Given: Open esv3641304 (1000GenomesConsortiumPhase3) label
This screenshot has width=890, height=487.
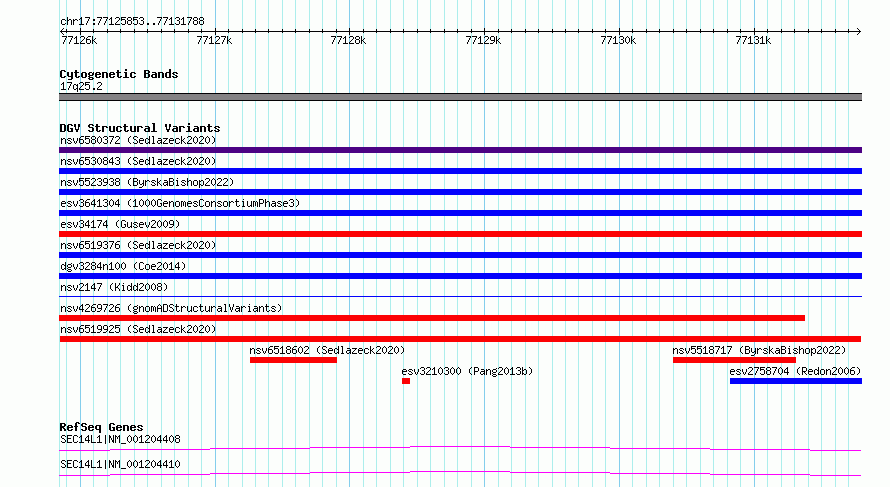Looking at the screenshot, I should [x=180, y=203].
